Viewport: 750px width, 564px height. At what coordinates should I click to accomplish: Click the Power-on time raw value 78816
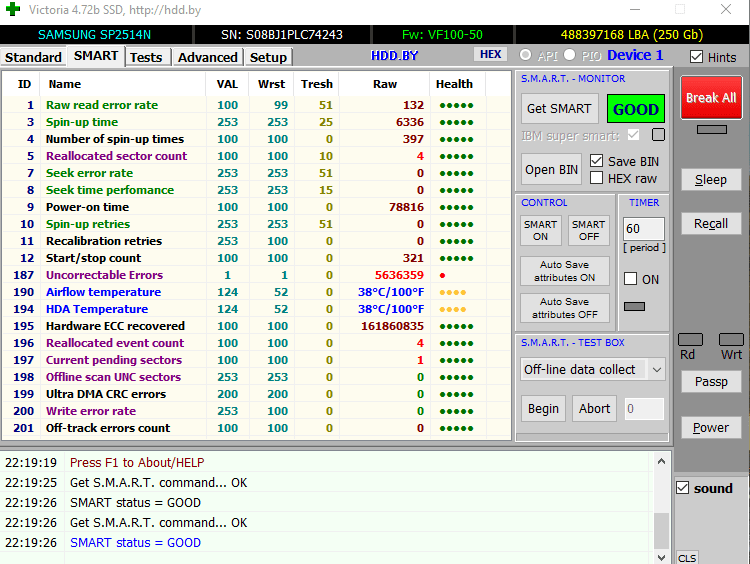(406, 207)
